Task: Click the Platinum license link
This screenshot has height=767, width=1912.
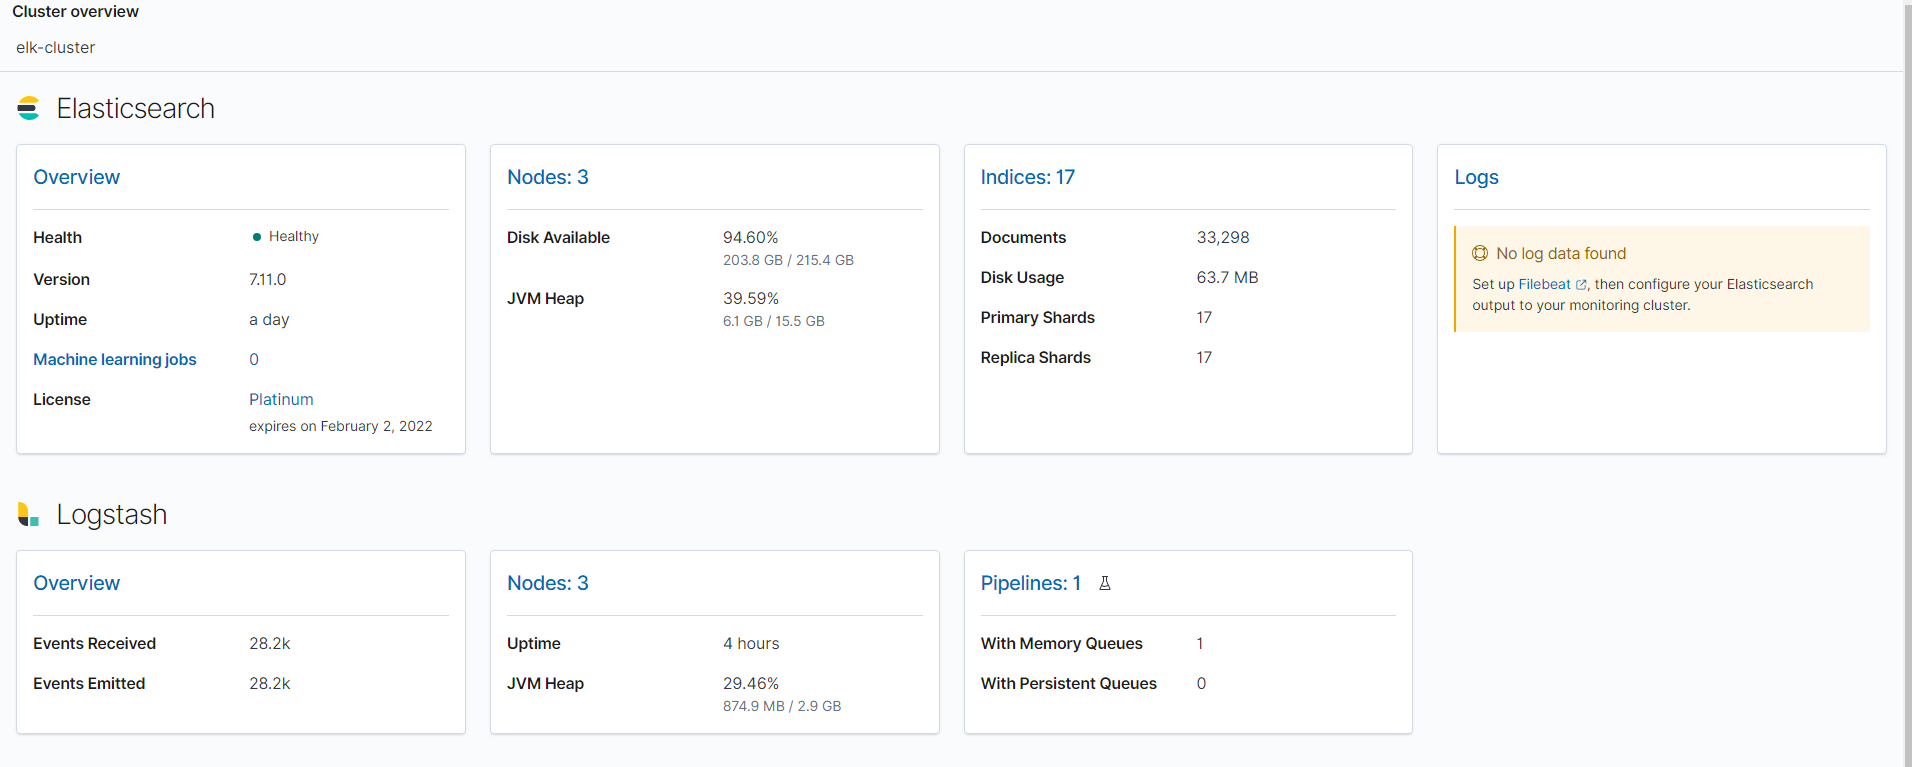Action: pyautogui.click(x=281, y=399)
